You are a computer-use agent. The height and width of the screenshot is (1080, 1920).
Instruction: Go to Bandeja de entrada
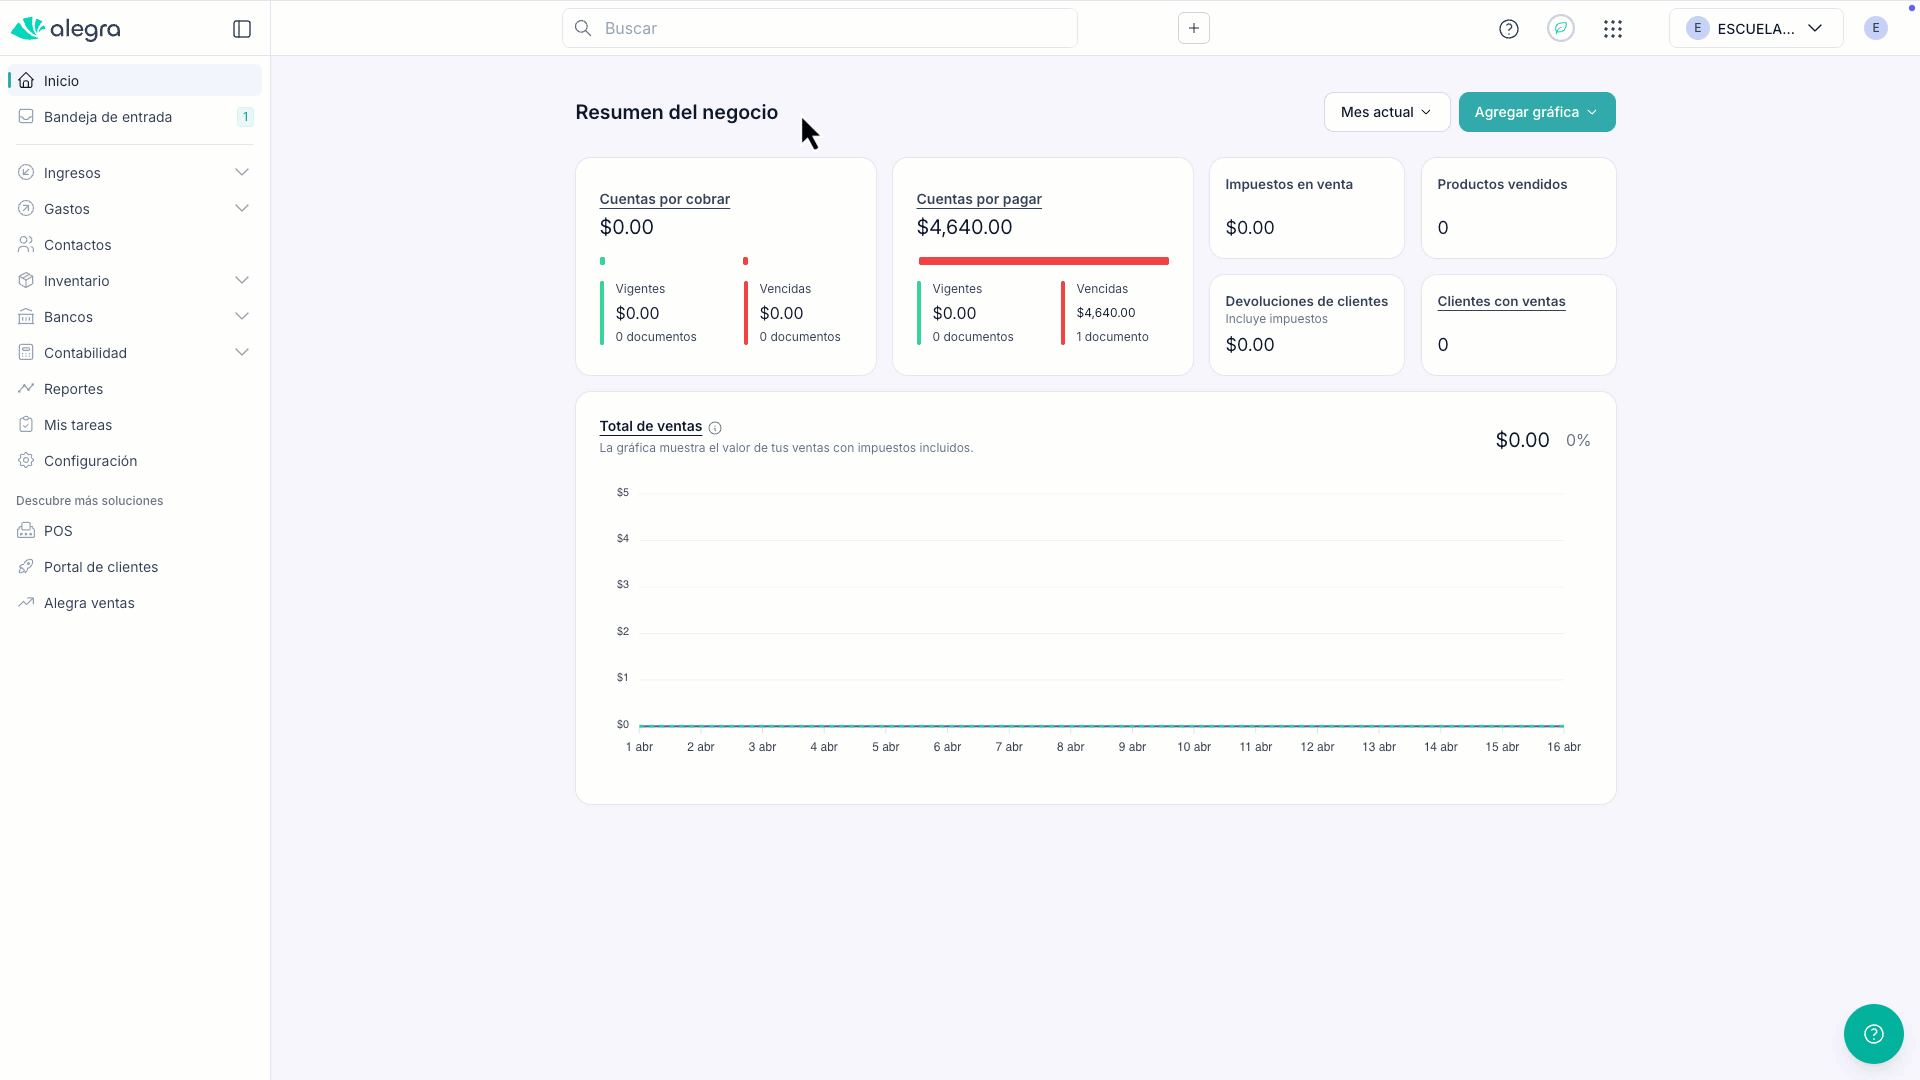(x=108, y=117)
